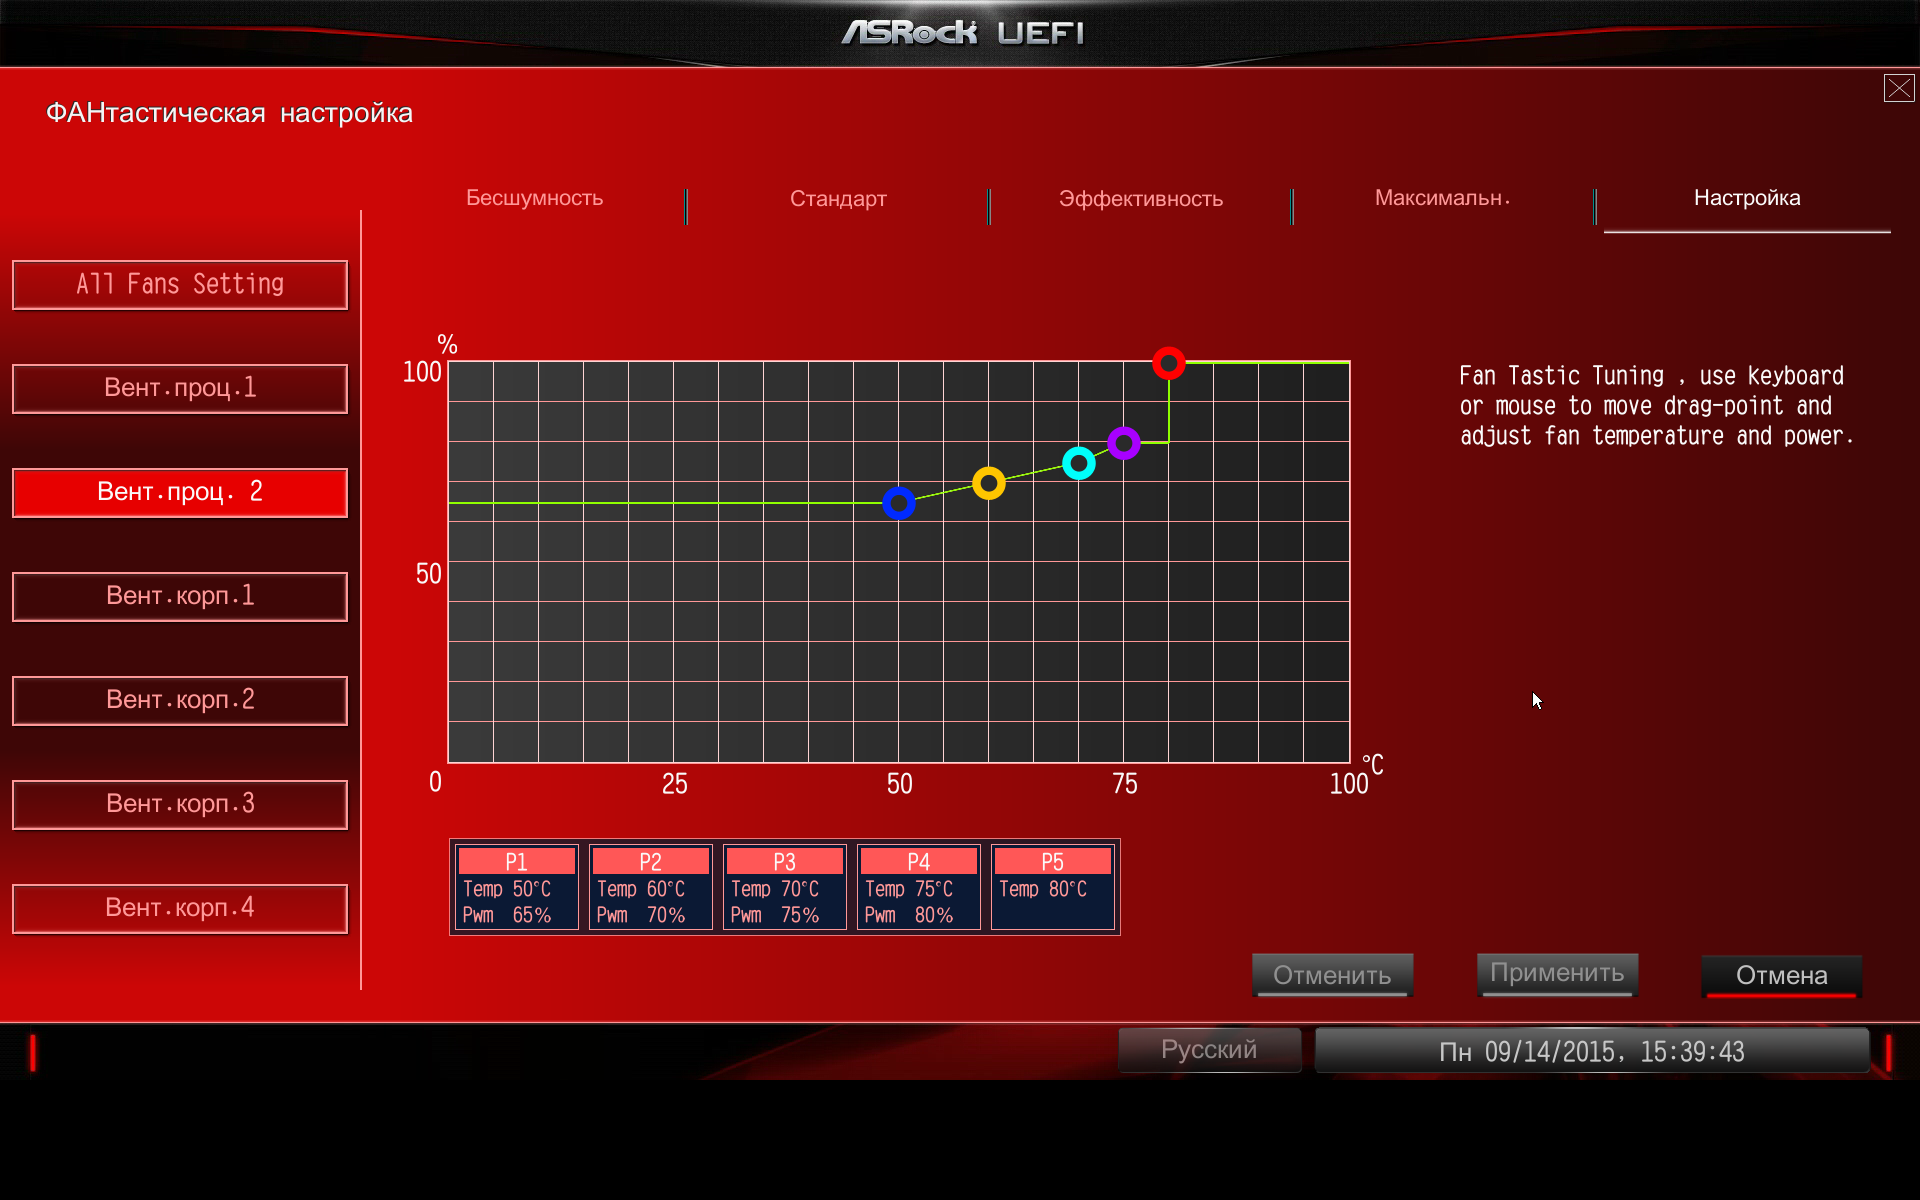Click the red P5 drag-point on graph
Image resolution: width=1920 pixels, height=1200 pixels.
click(x=1168, y=363)
